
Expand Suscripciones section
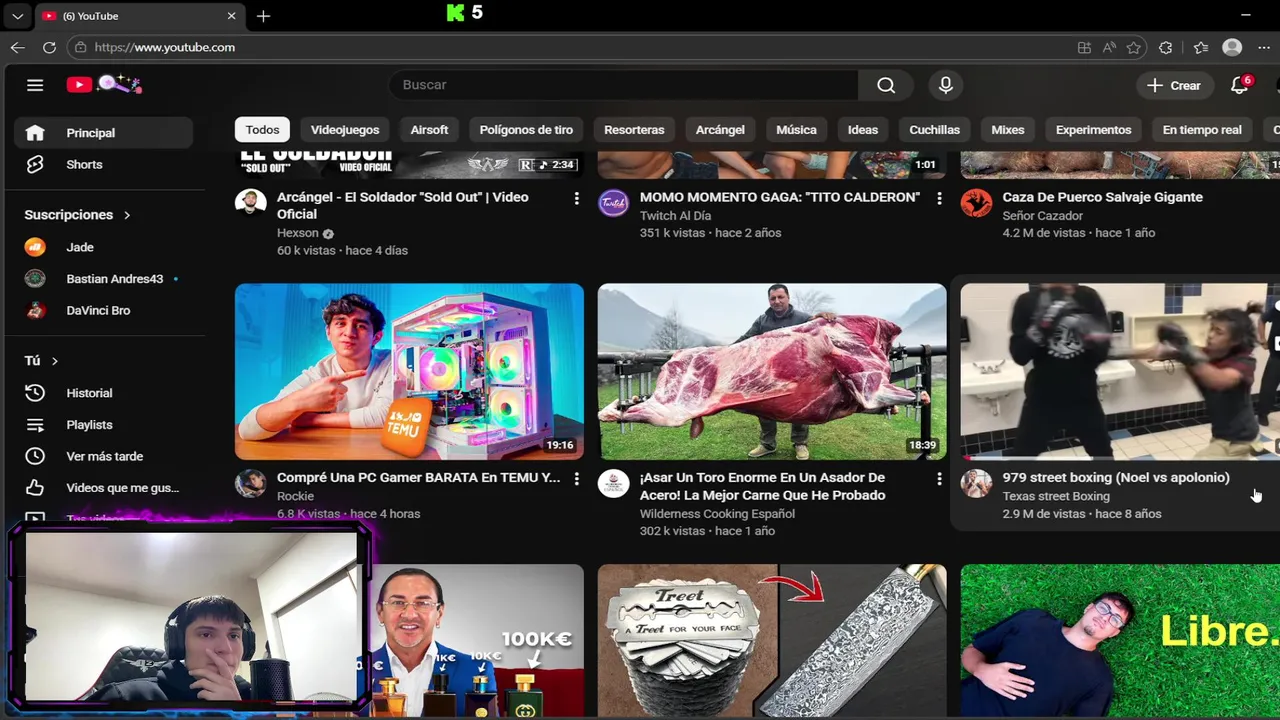(78, 215)
